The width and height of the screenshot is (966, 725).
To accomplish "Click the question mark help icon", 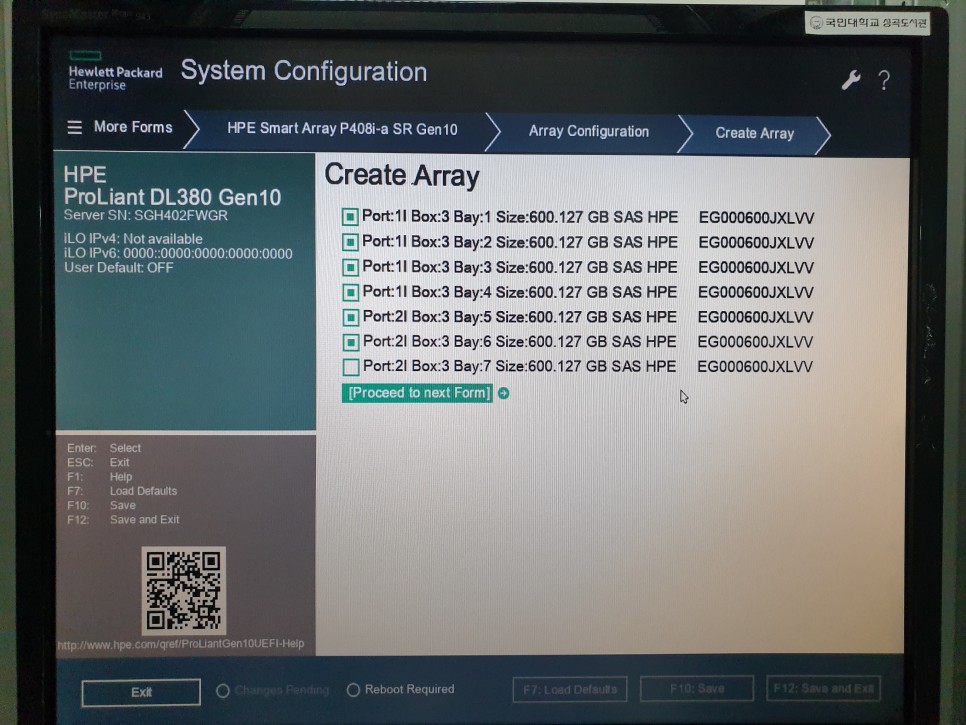I will coord(884,81).
